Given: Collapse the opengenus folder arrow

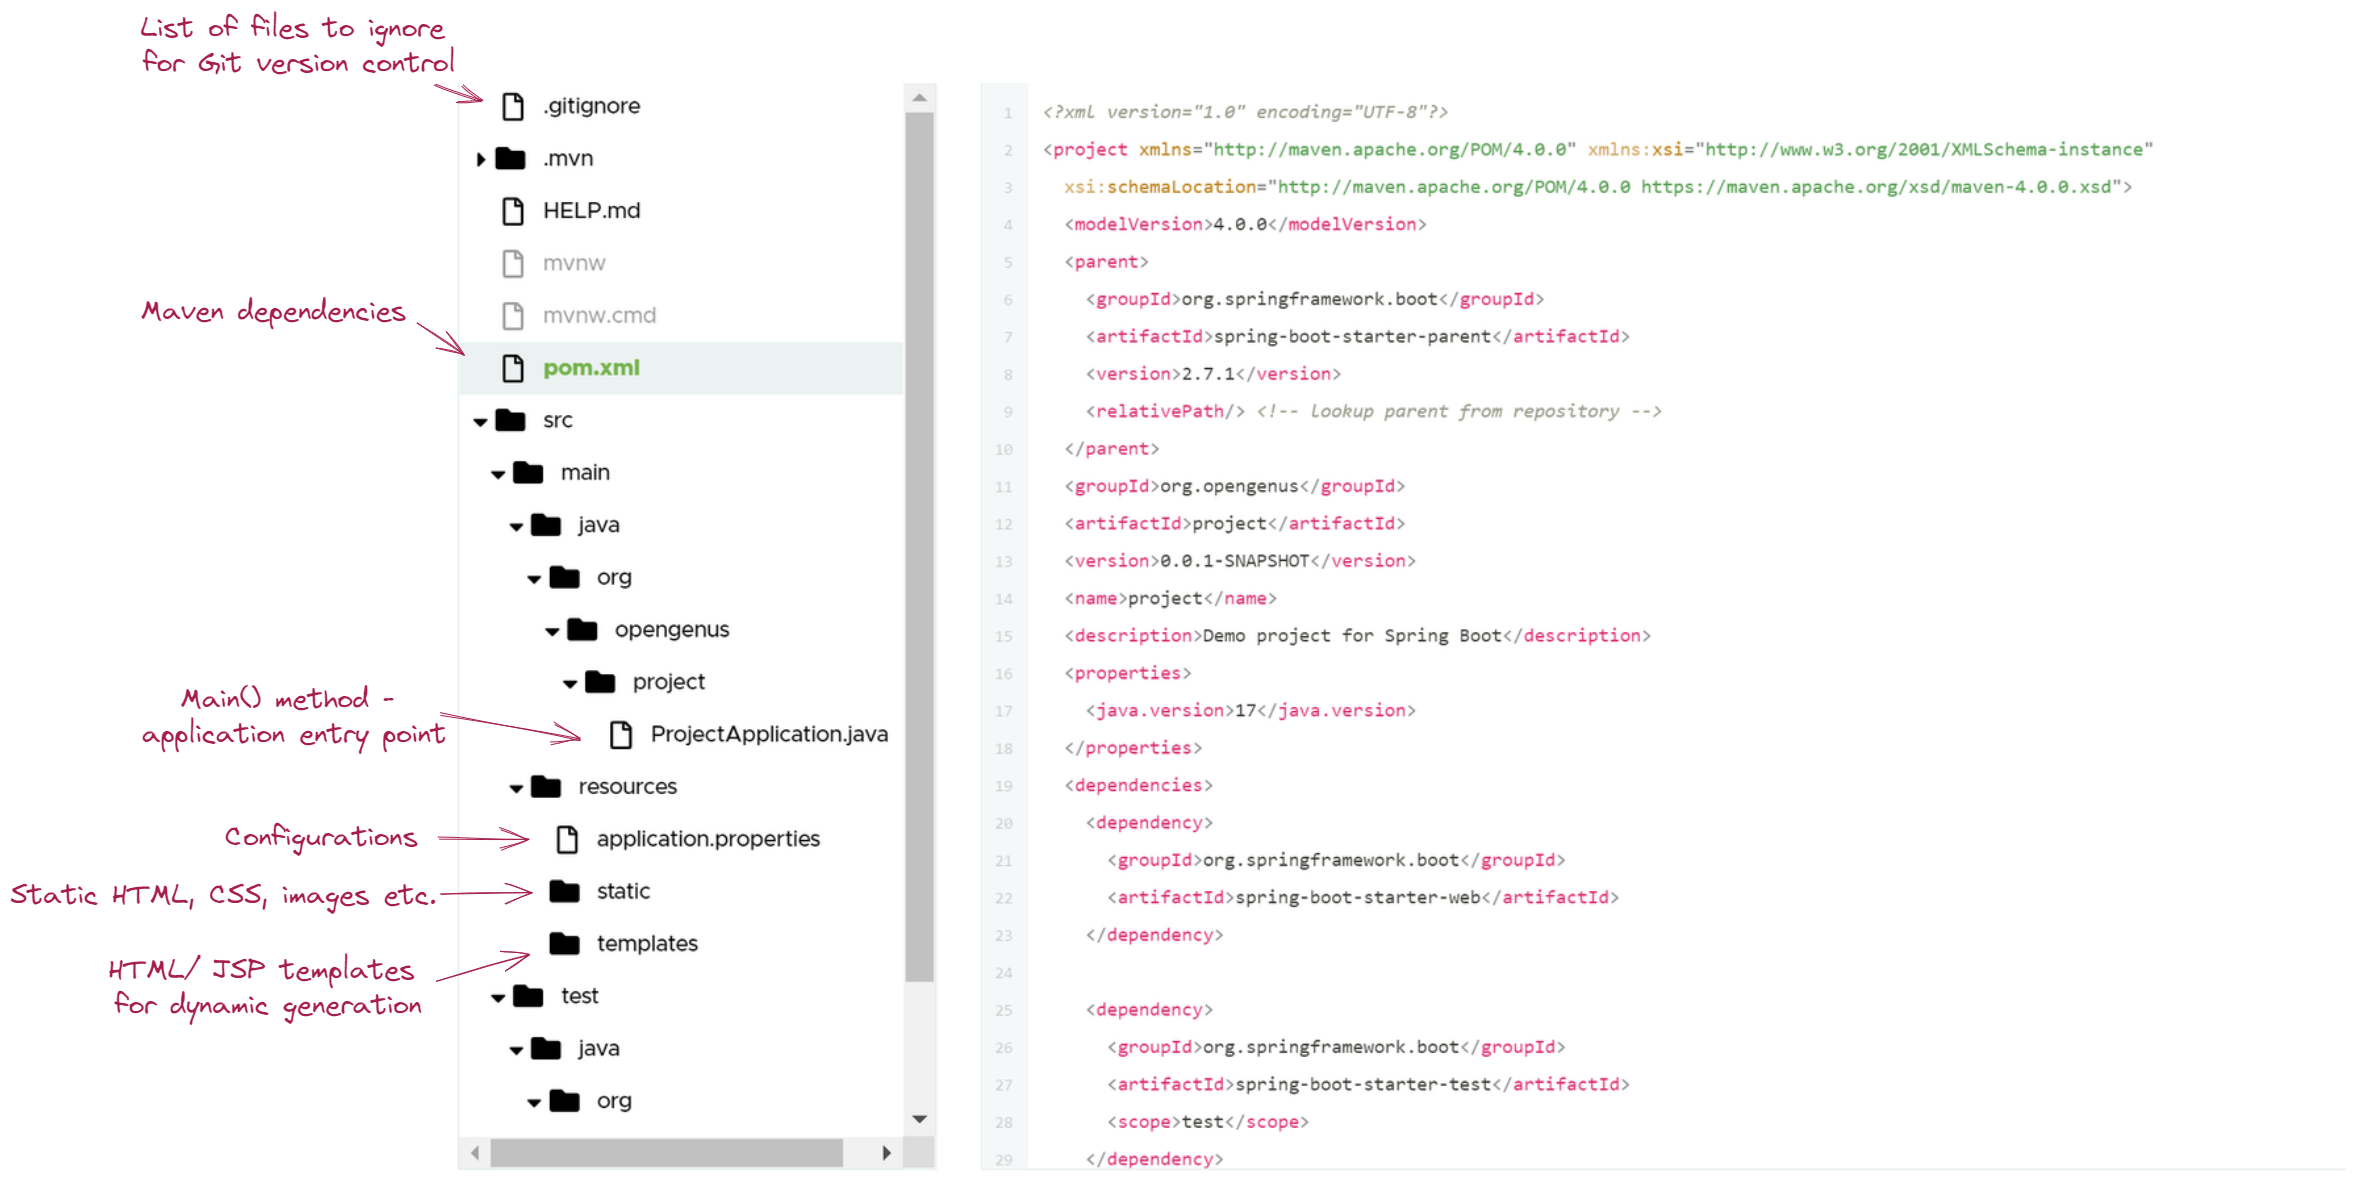Looking at the screenshot, I should (552, 631).
